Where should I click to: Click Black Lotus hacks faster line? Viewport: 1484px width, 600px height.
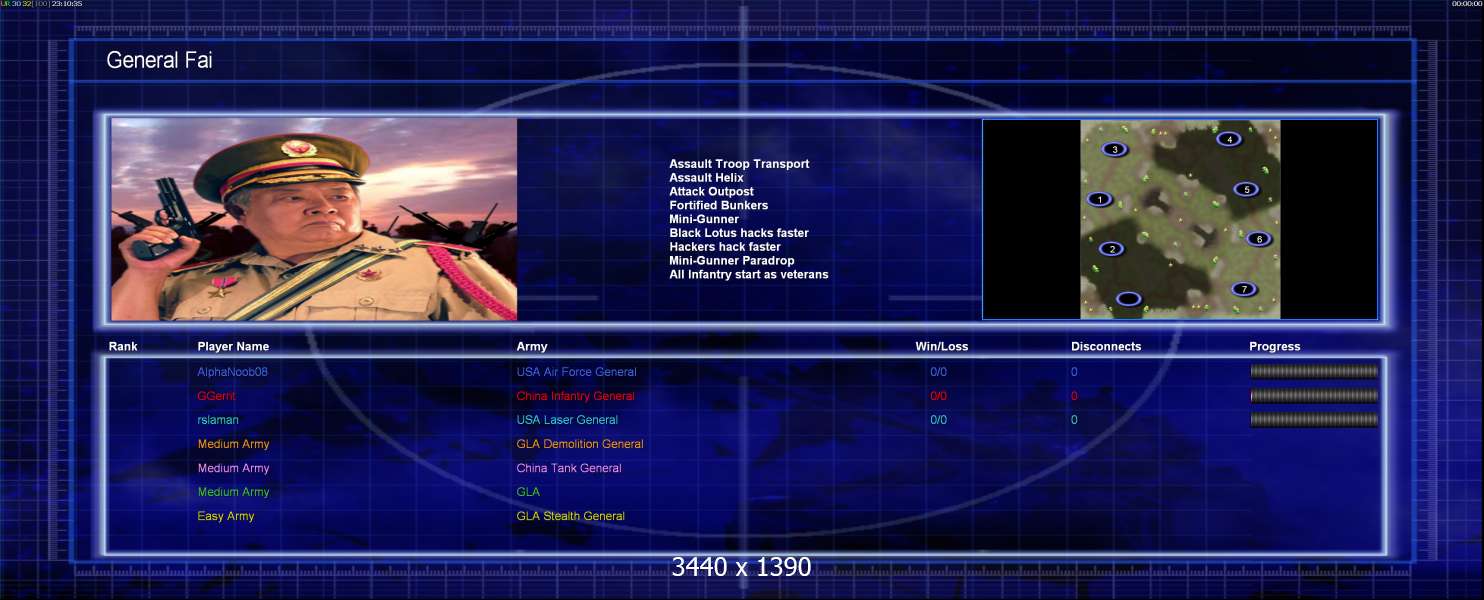(739, 233)
